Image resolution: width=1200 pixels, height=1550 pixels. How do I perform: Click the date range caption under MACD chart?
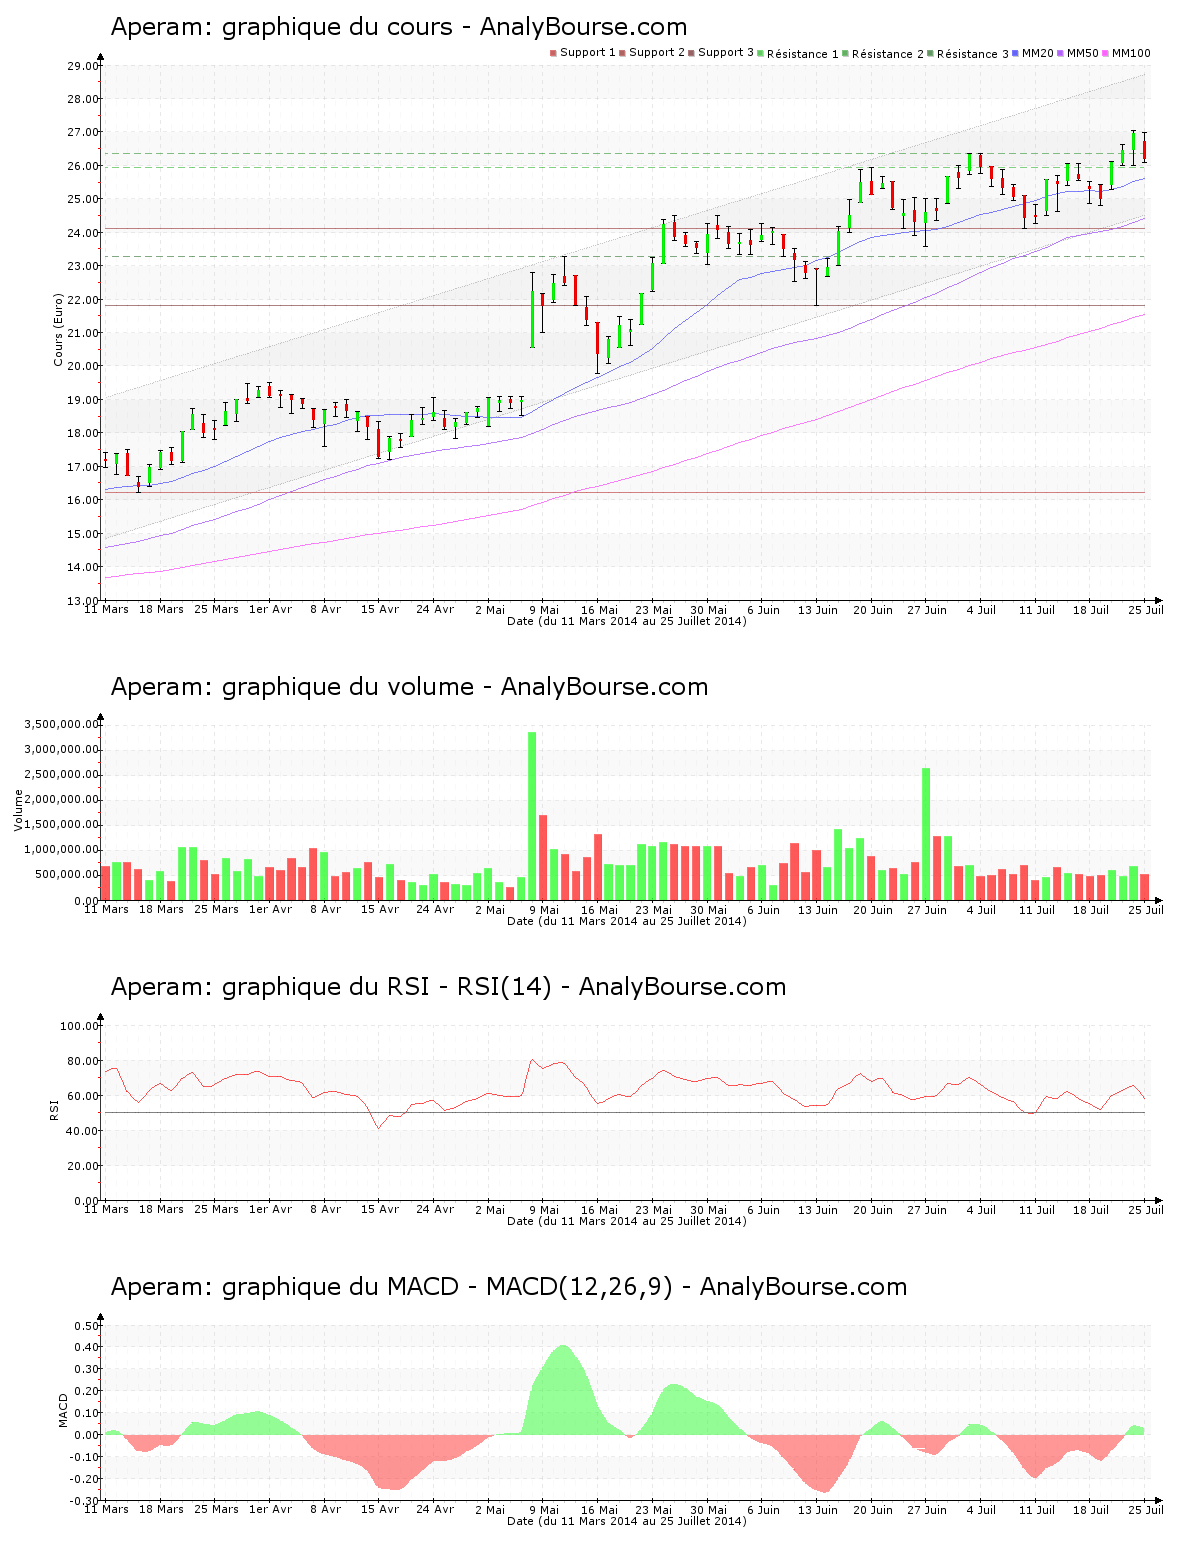(627, 1521)
